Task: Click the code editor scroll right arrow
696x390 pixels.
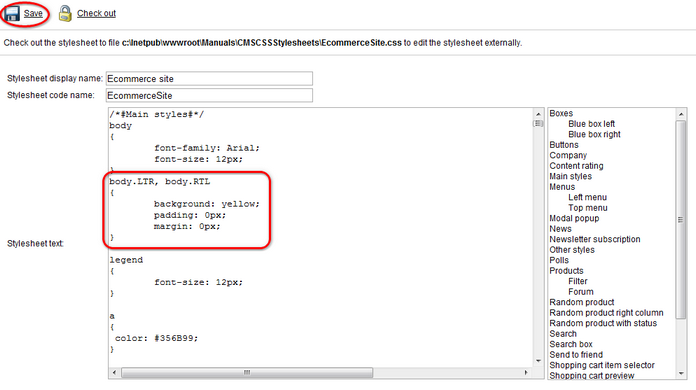Action: [526, 372]
